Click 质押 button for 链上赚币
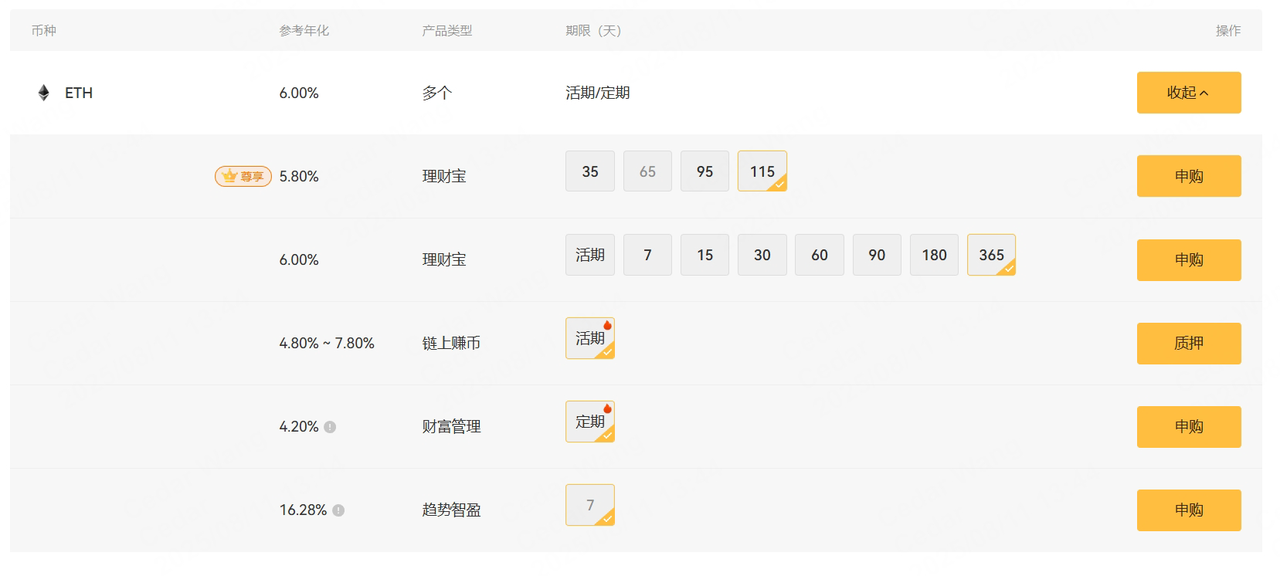The height and width of the screenshot is (576, 1280). click(x=1189, y=343)
